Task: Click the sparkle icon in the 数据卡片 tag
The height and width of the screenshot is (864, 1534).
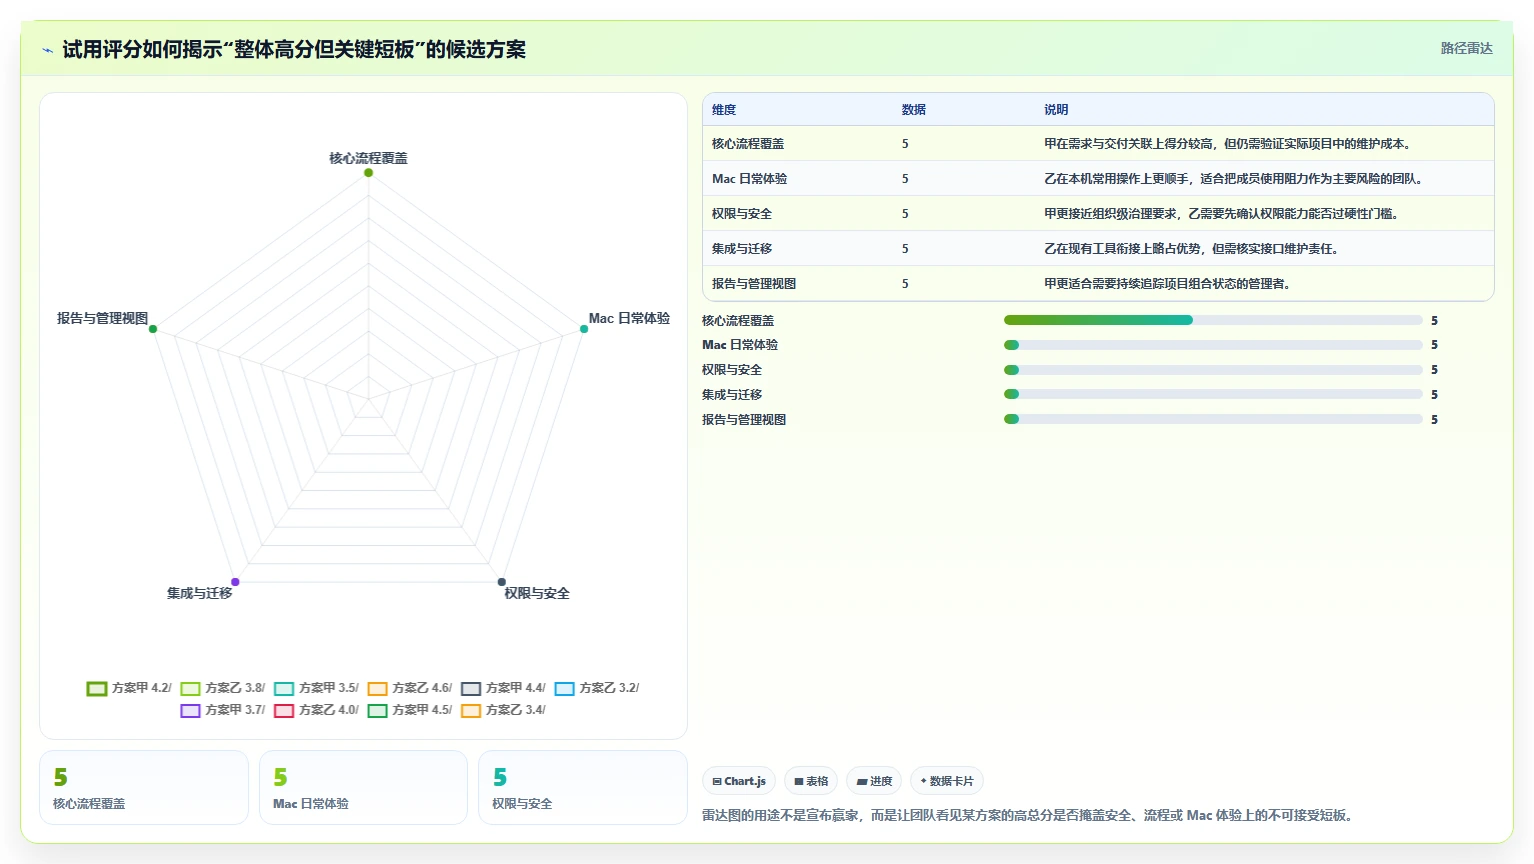Action: (x=923, y=781)
